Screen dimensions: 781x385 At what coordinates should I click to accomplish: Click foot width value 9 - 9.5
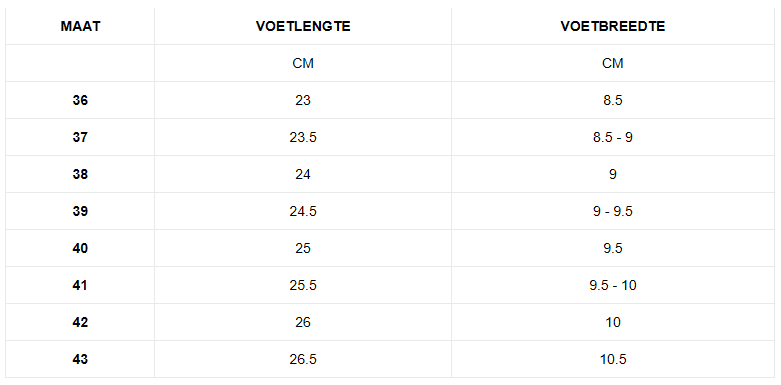pos(613,211)
